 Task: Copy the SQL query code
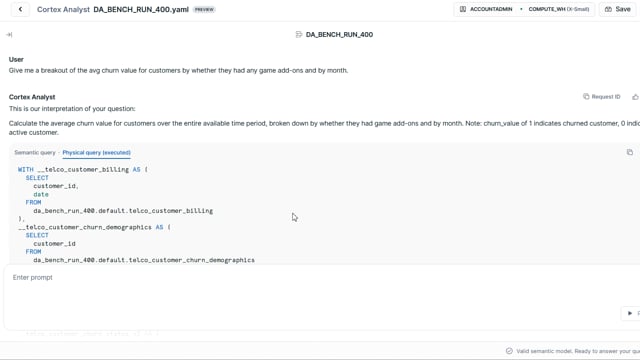[x=630, y=152]
